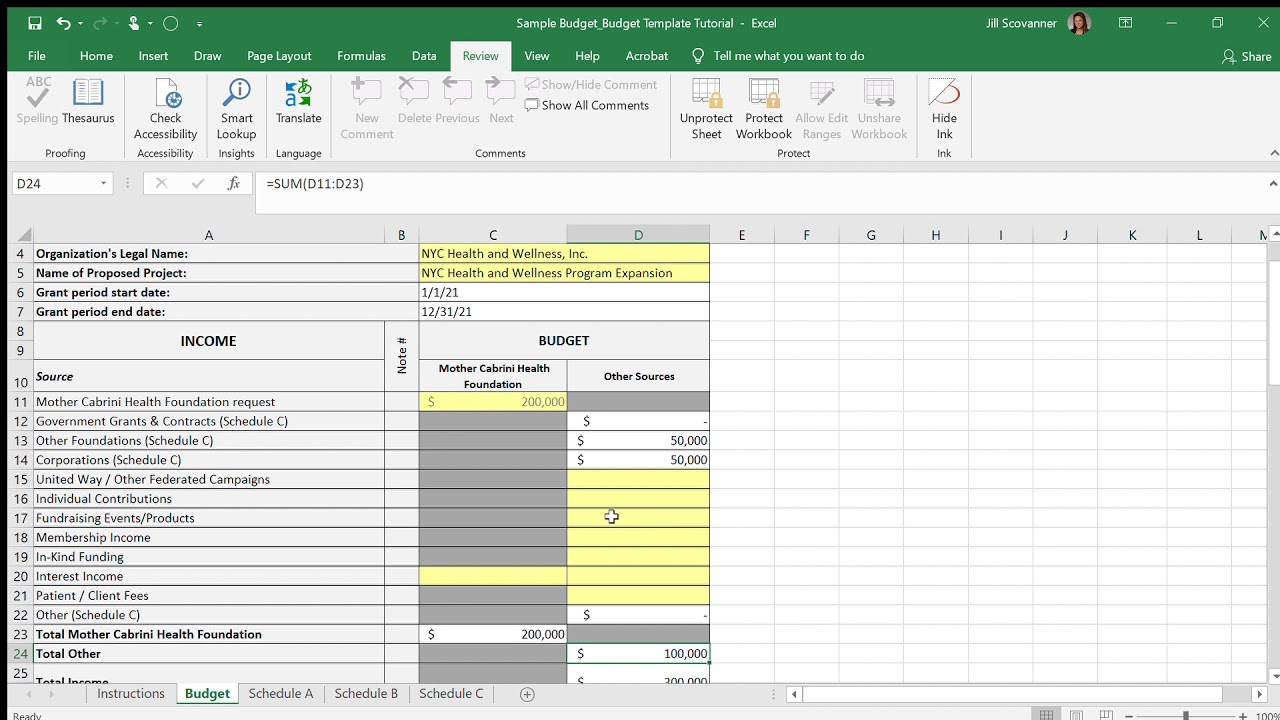Open the Help ribbon tab
The image size is (1280, 720).
point(587,56)
